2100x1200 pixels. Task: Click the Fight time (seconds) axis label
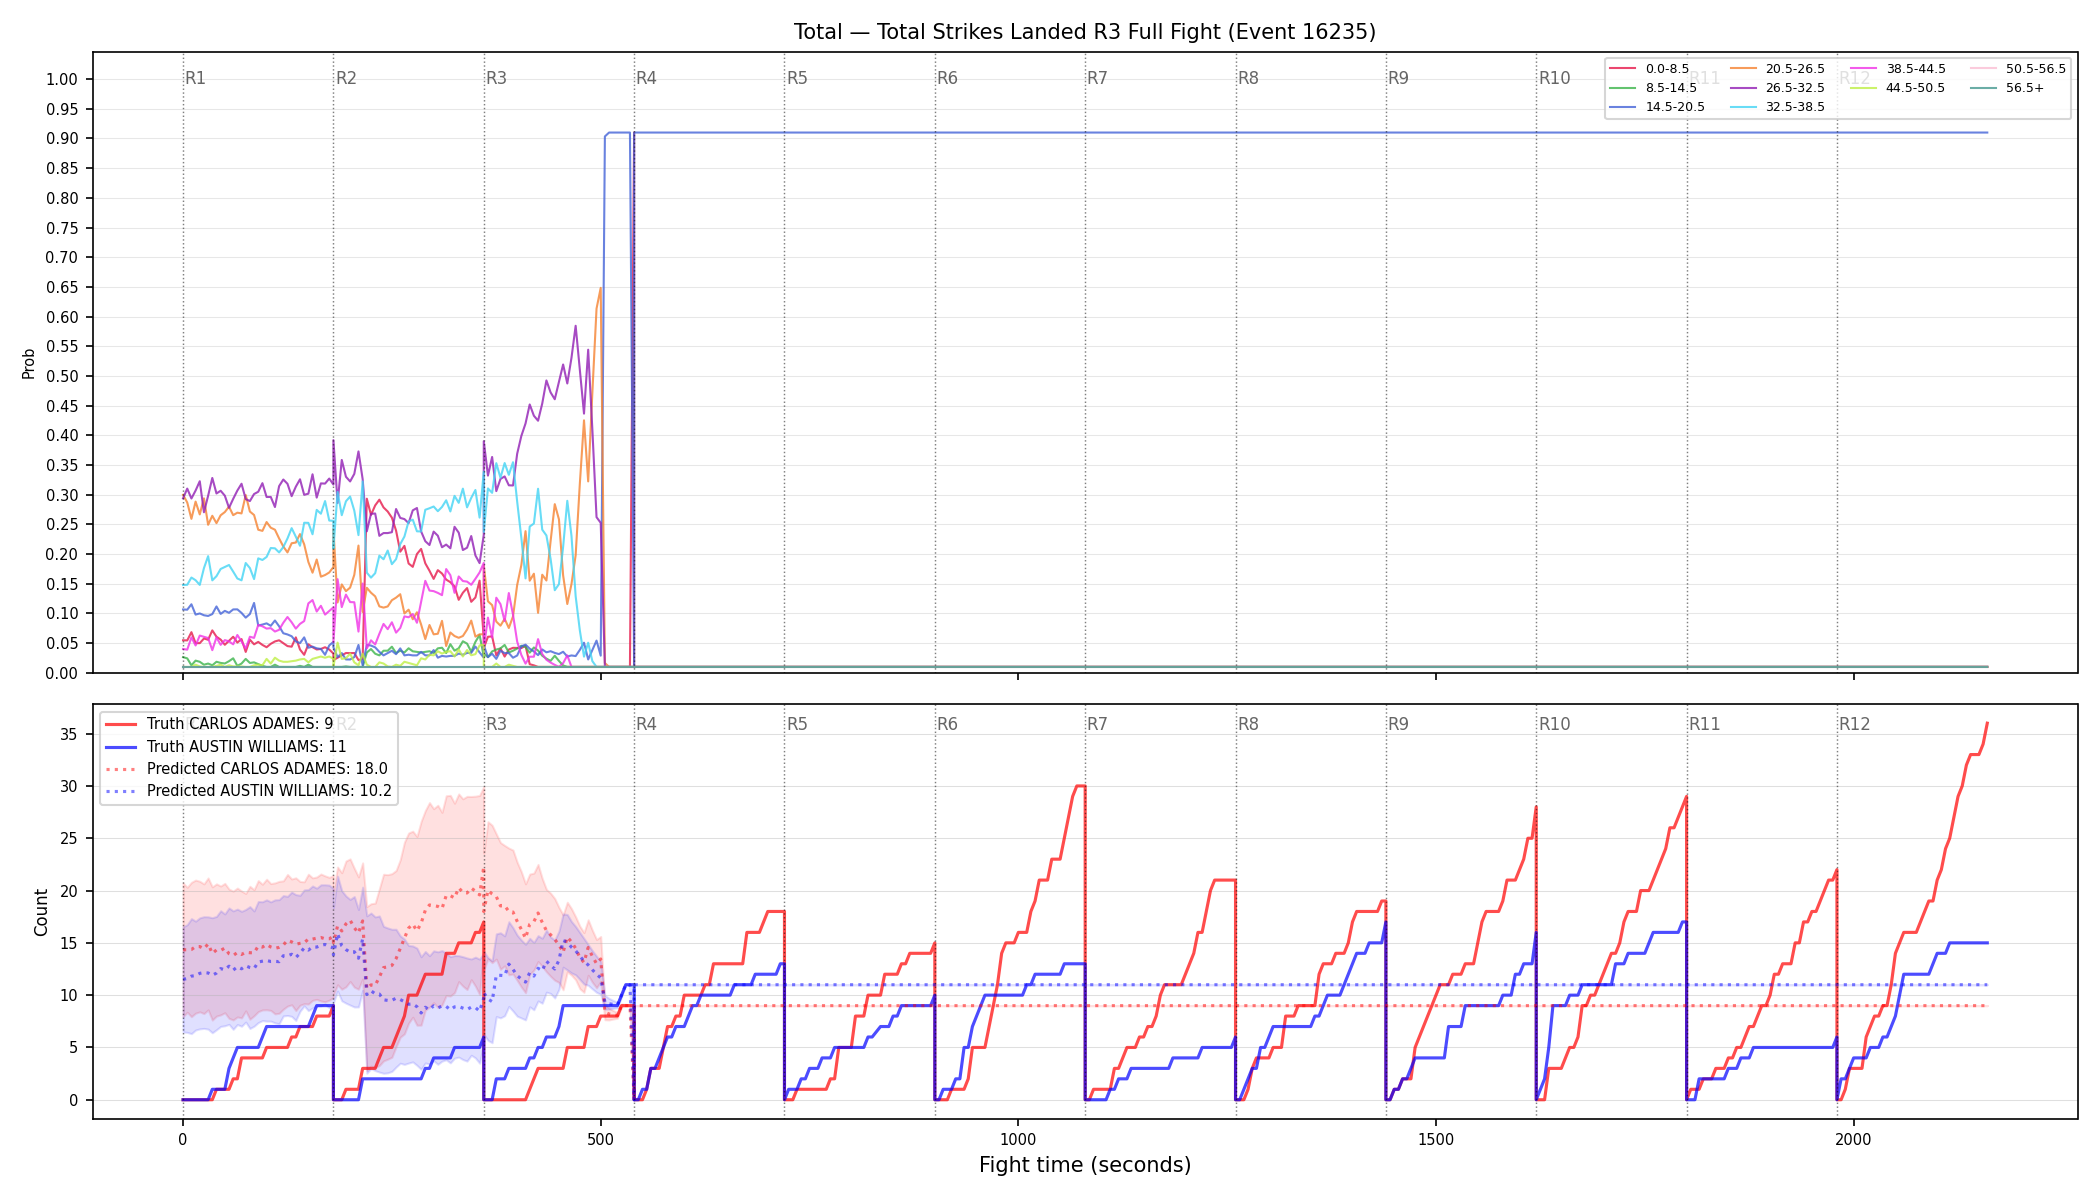pyautogui.click(x=1085, y=1165)
